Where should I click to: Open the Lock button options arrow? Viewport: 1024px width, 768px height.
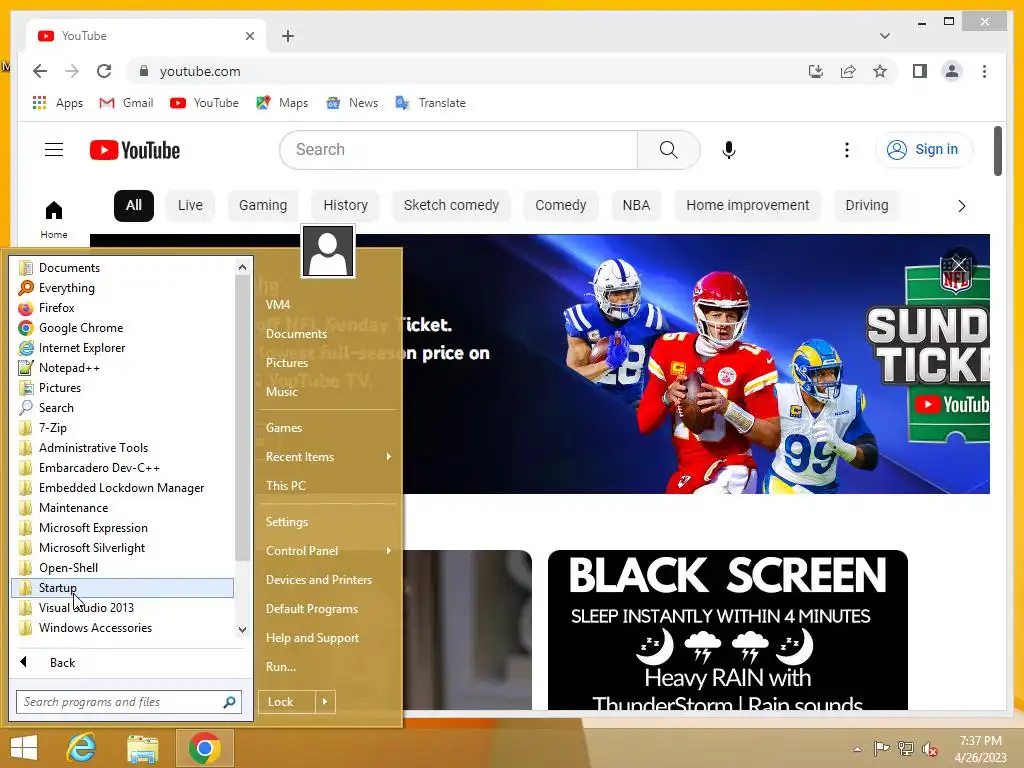coord(325,702)
